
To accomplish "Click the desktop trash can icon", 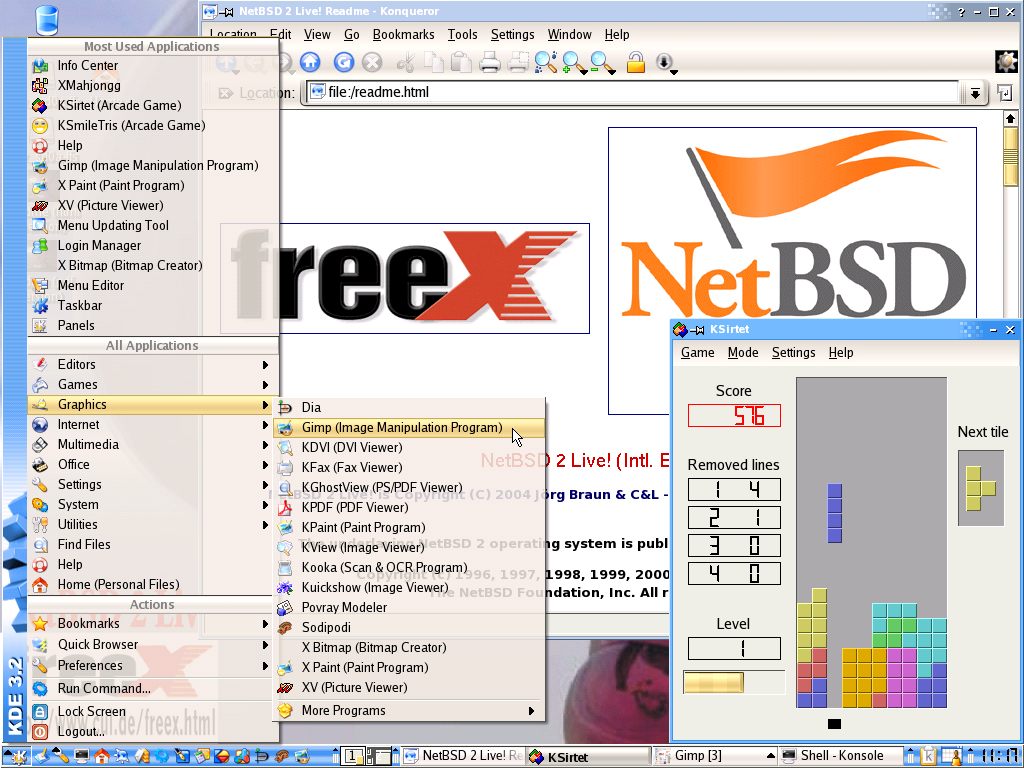I will (x=47, y=20).
